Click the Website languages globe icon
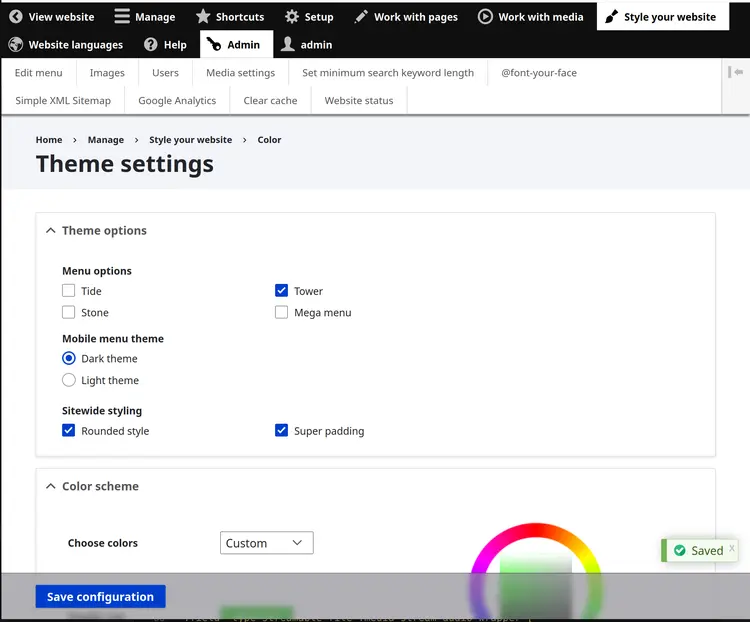The width and height of the screenshot is (750, 622). 16,44
